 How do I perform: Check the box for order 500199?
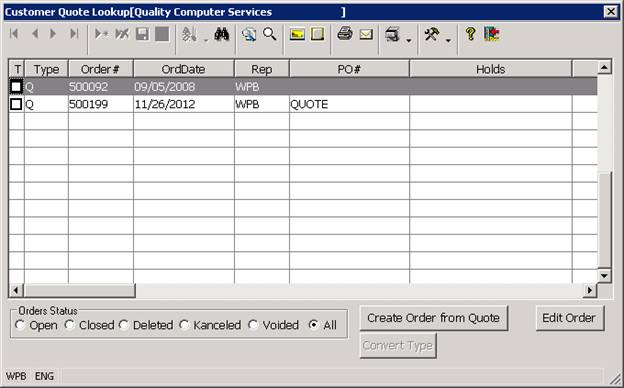(16, 104)
